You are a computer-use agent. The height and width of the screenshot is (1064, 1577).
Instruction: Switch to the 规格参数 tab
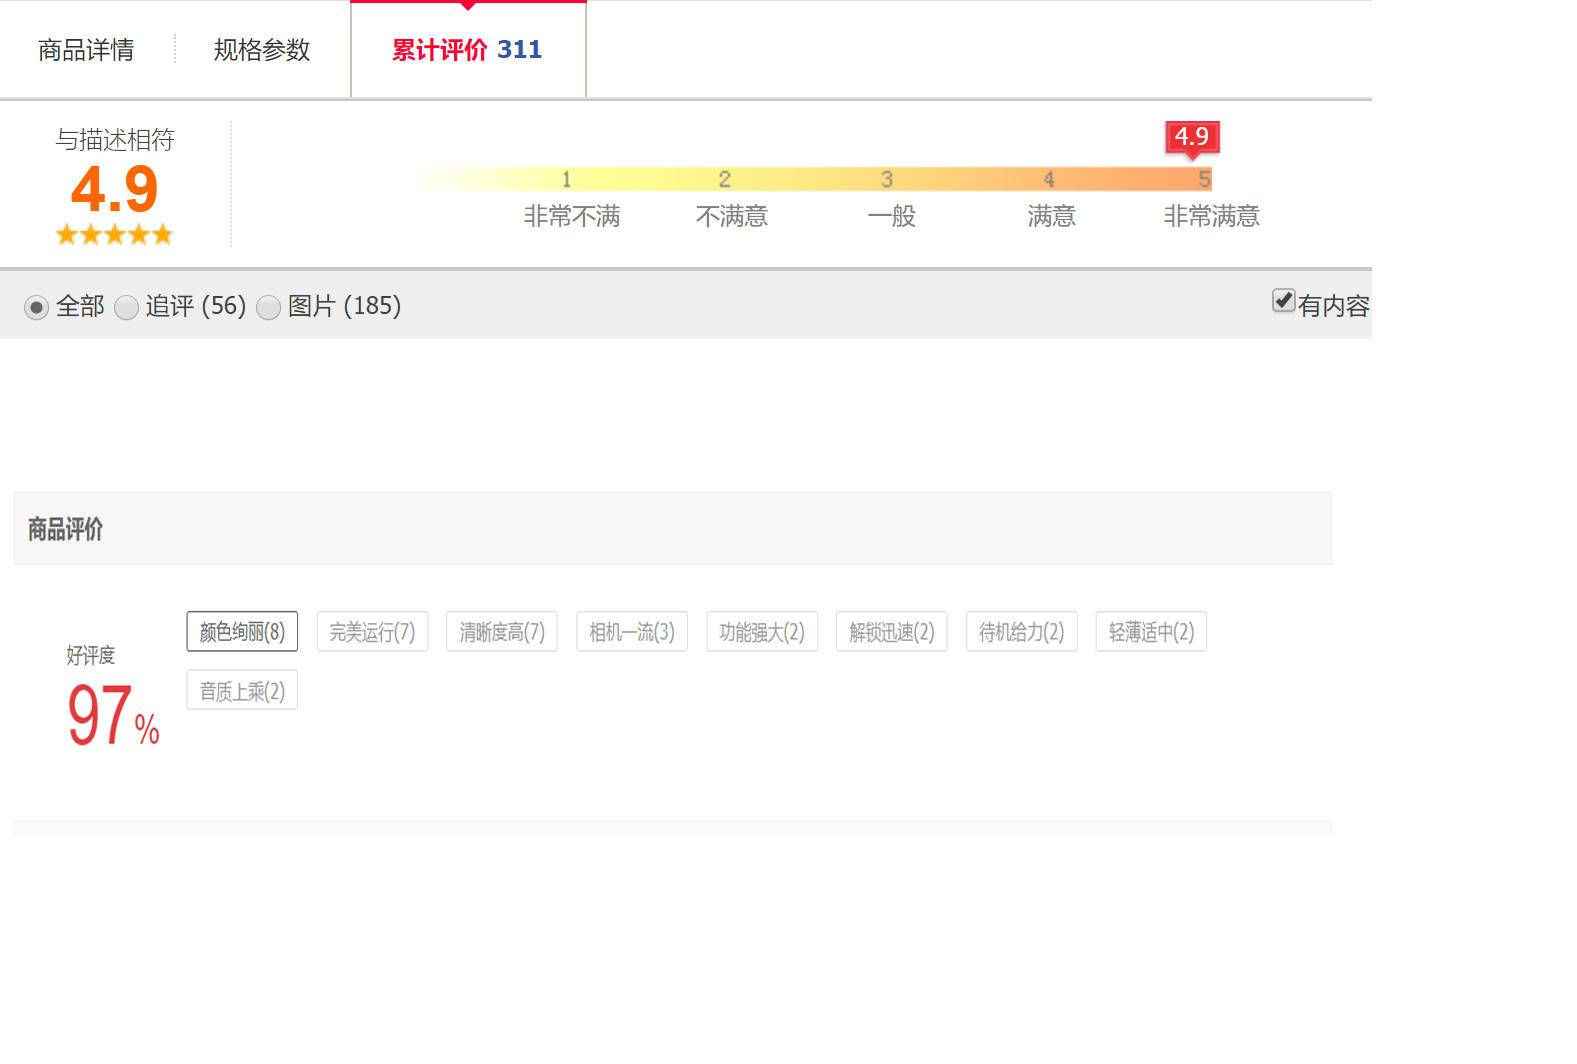pyautogui.click(x=262, y=50)
